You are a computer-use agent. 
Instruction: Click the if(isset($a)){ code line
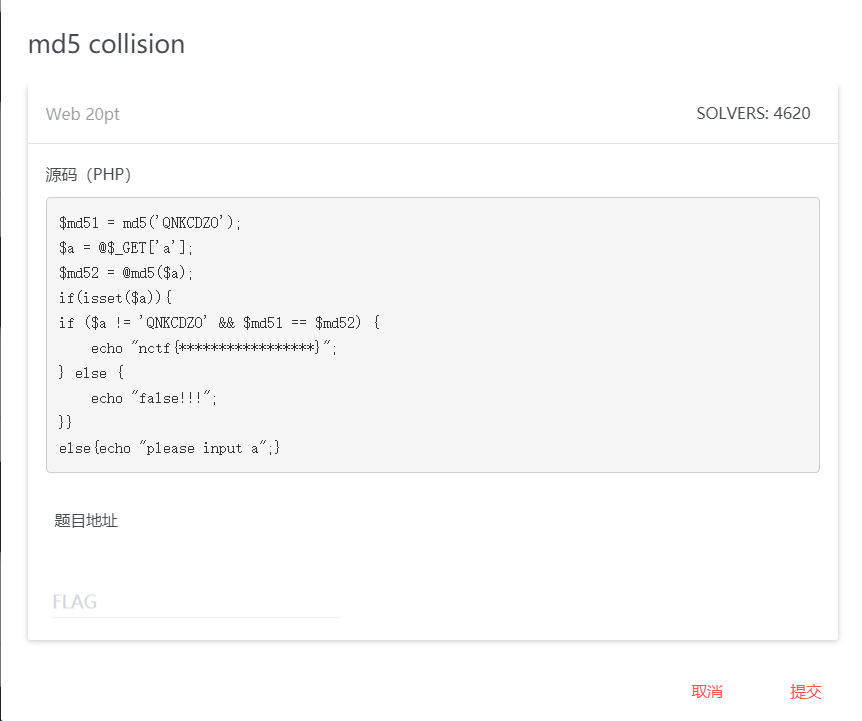pos(115,298)
